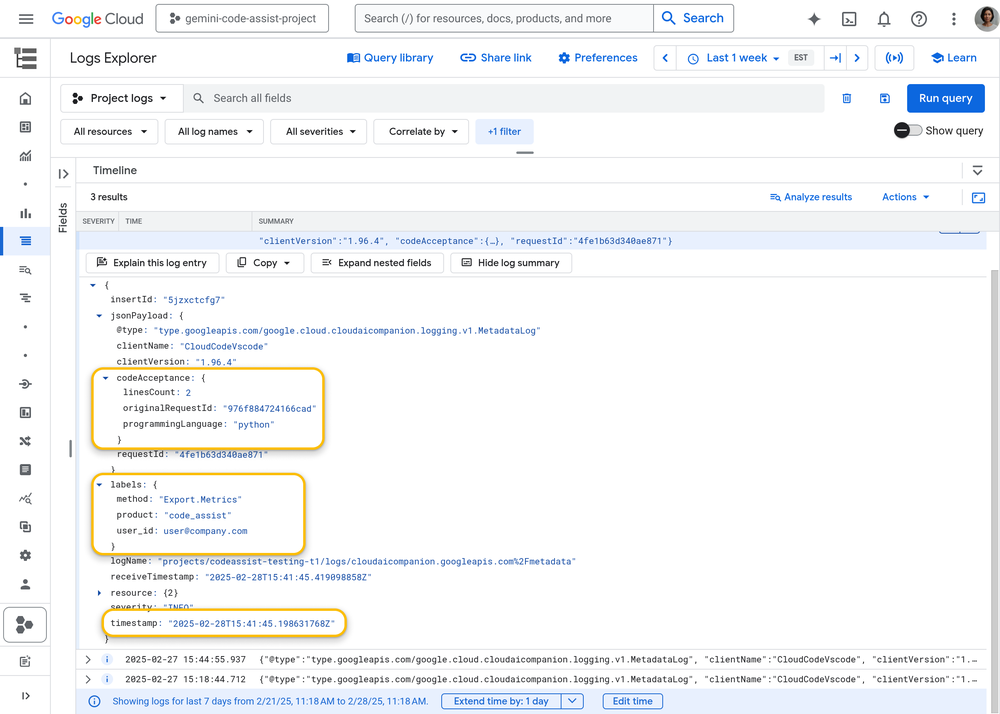This screenshot has width=1000, height=714.
Task: Expand the left sidebar at bottom
Action: 25,696
